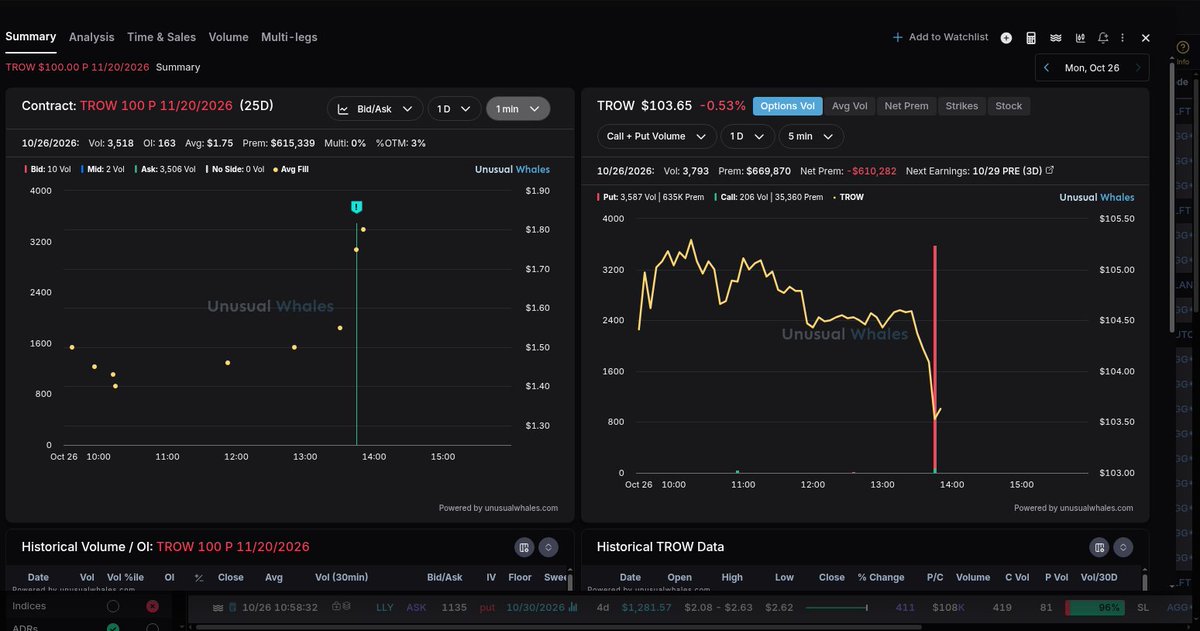Click the 96% progress bar in LLY row
The height and width of the screenshot is (631, 1200).
(x=1094, y=608)
